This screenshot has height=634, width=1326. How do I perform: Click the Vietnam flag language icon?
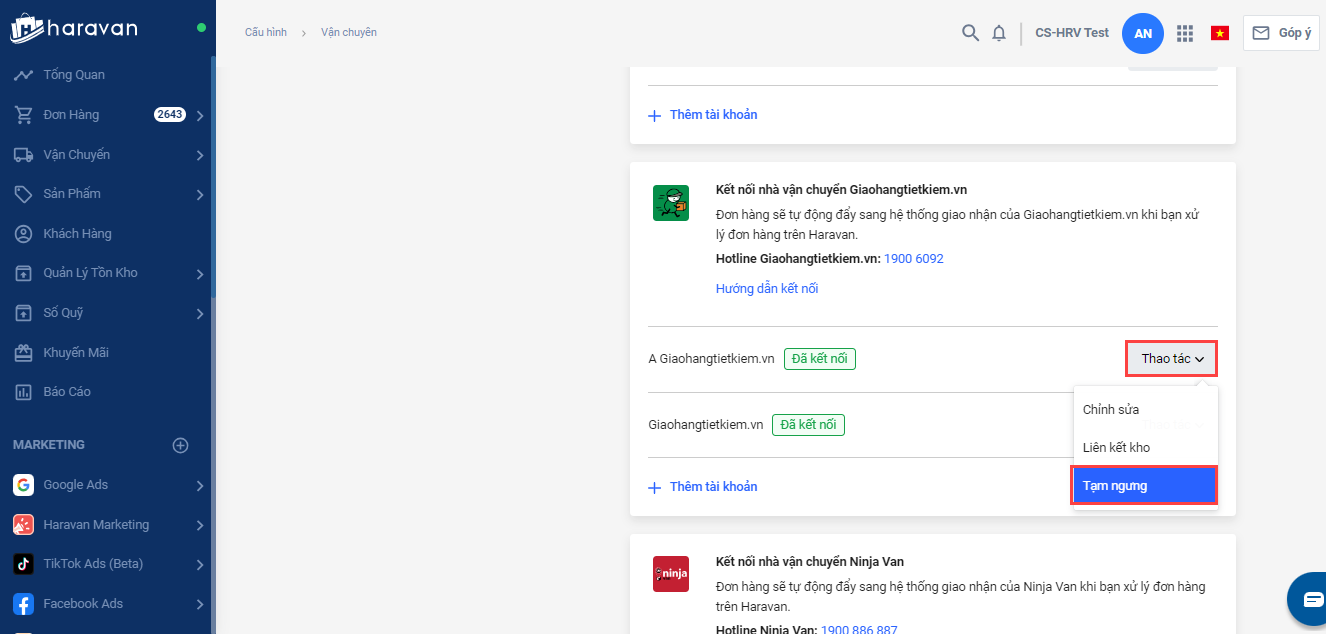[x=1220, y=33]
